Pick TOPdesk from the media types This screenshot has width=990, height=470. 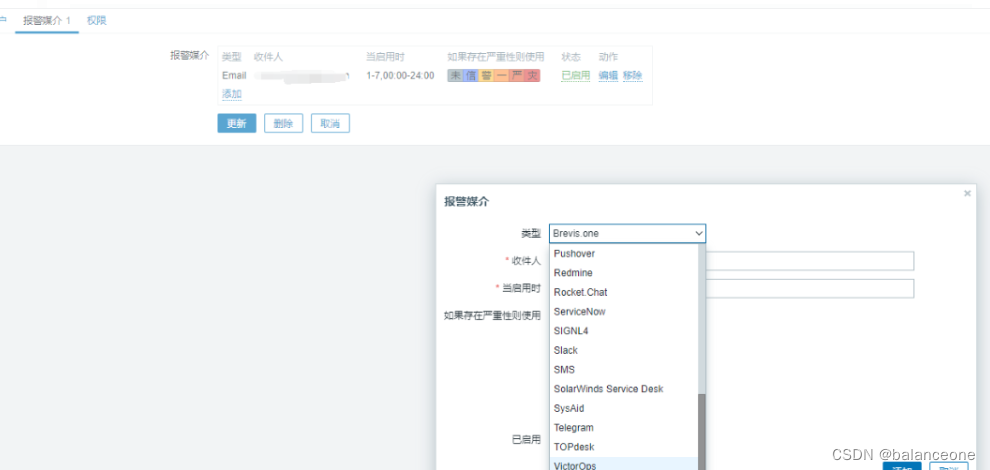pos(623,447)
